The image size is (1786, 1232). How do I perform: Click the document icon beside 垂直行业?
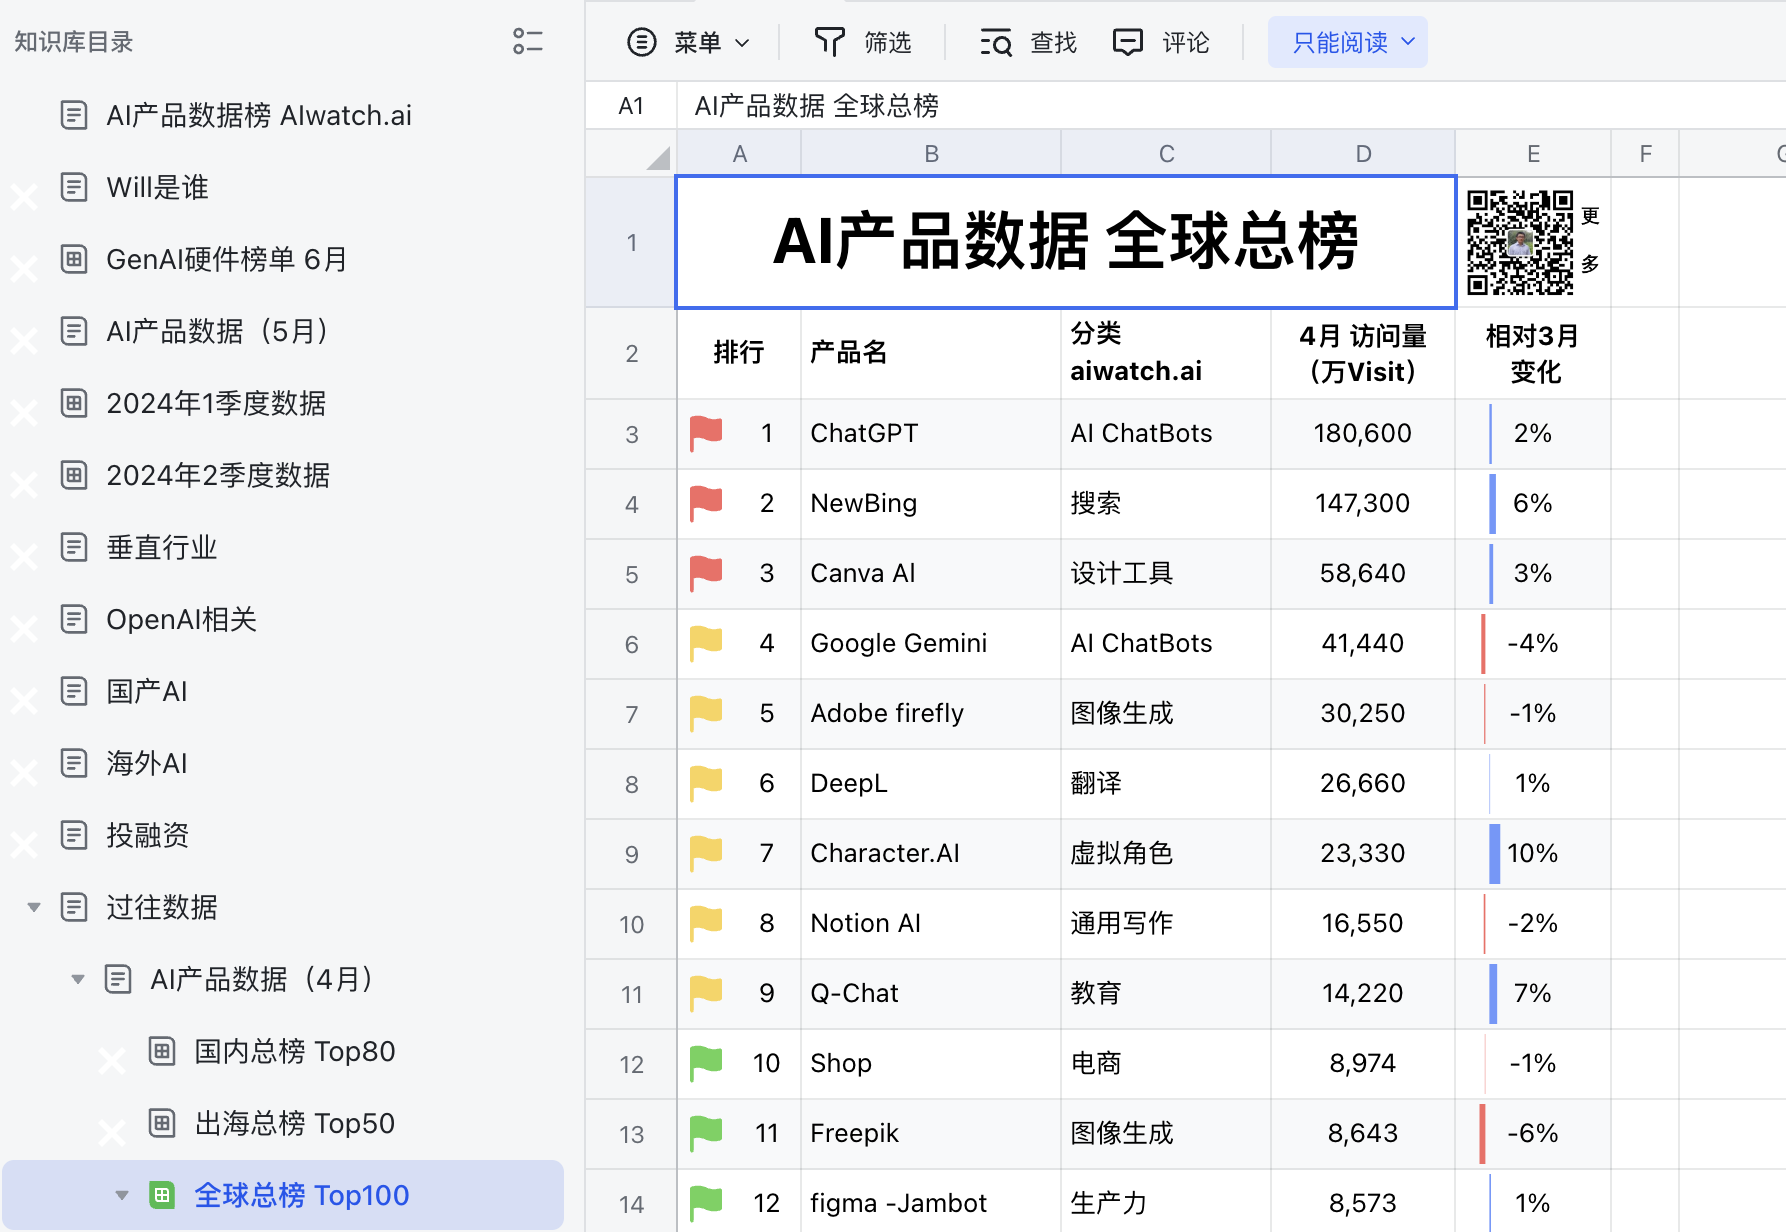tap(74, 547)
